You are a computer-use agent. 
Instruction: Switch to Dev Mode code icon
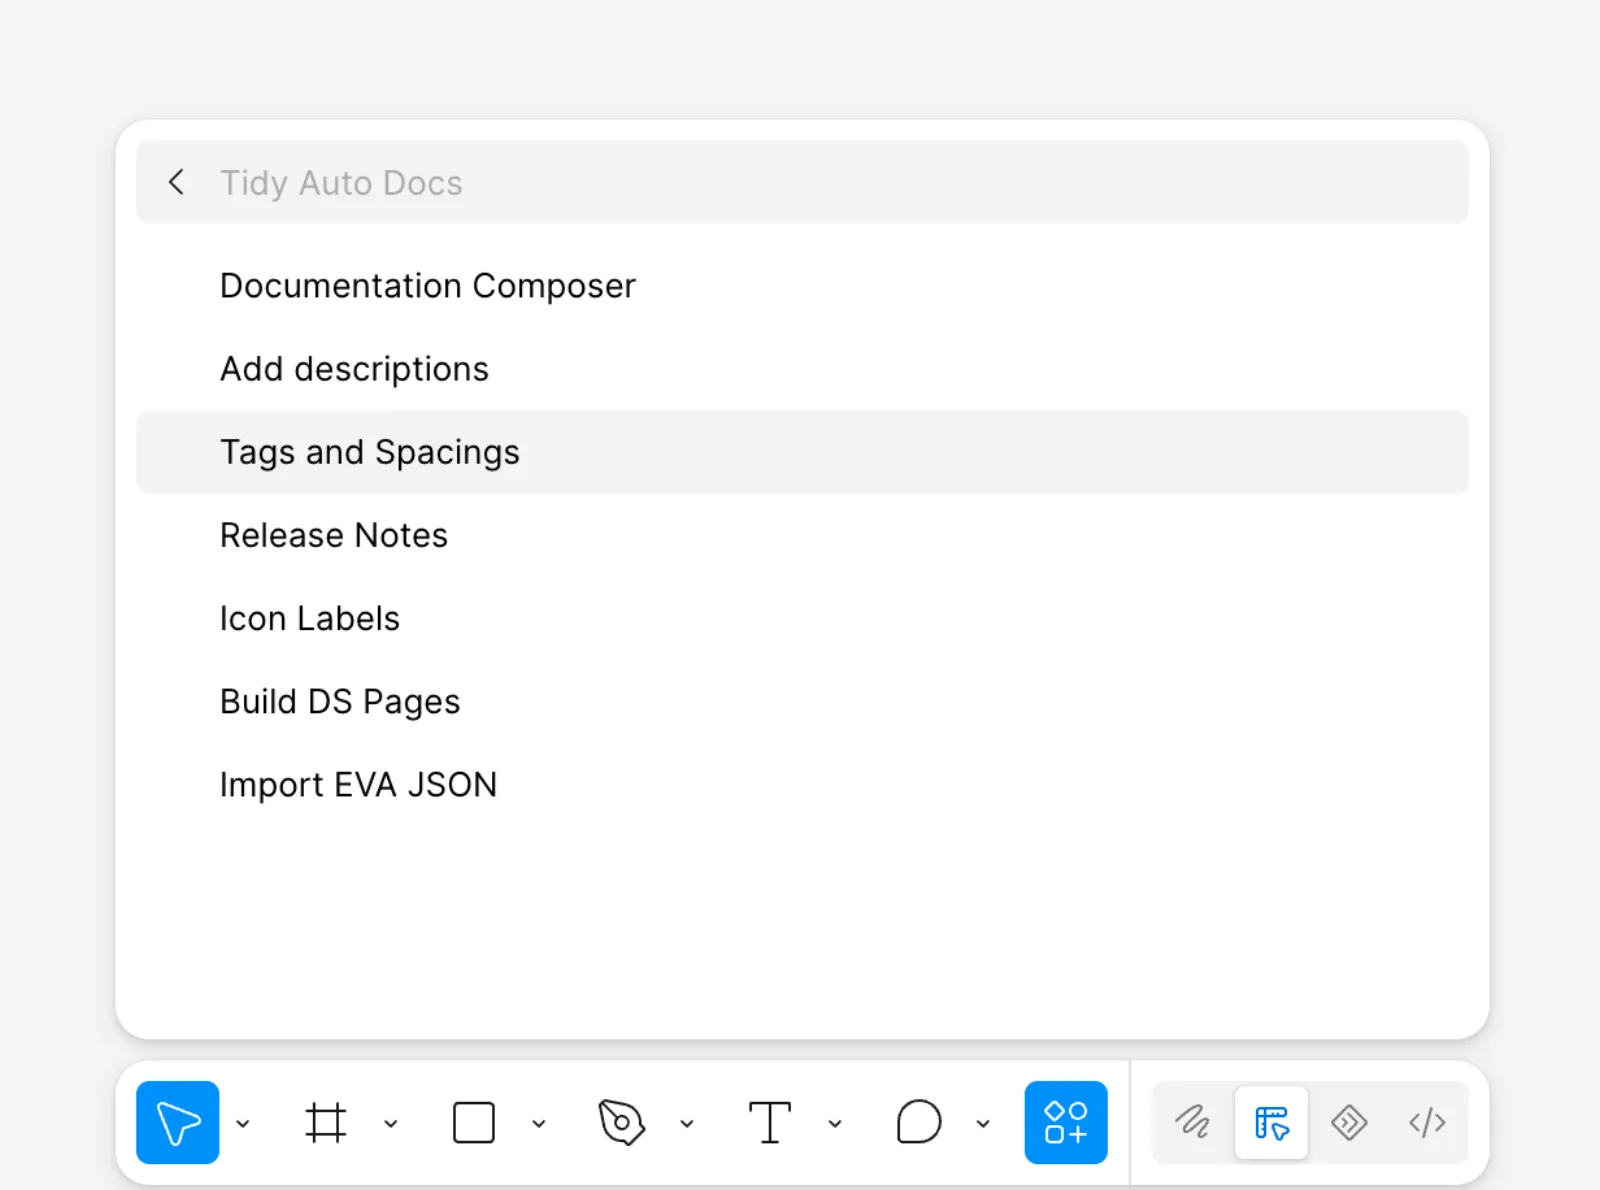1427,1122
